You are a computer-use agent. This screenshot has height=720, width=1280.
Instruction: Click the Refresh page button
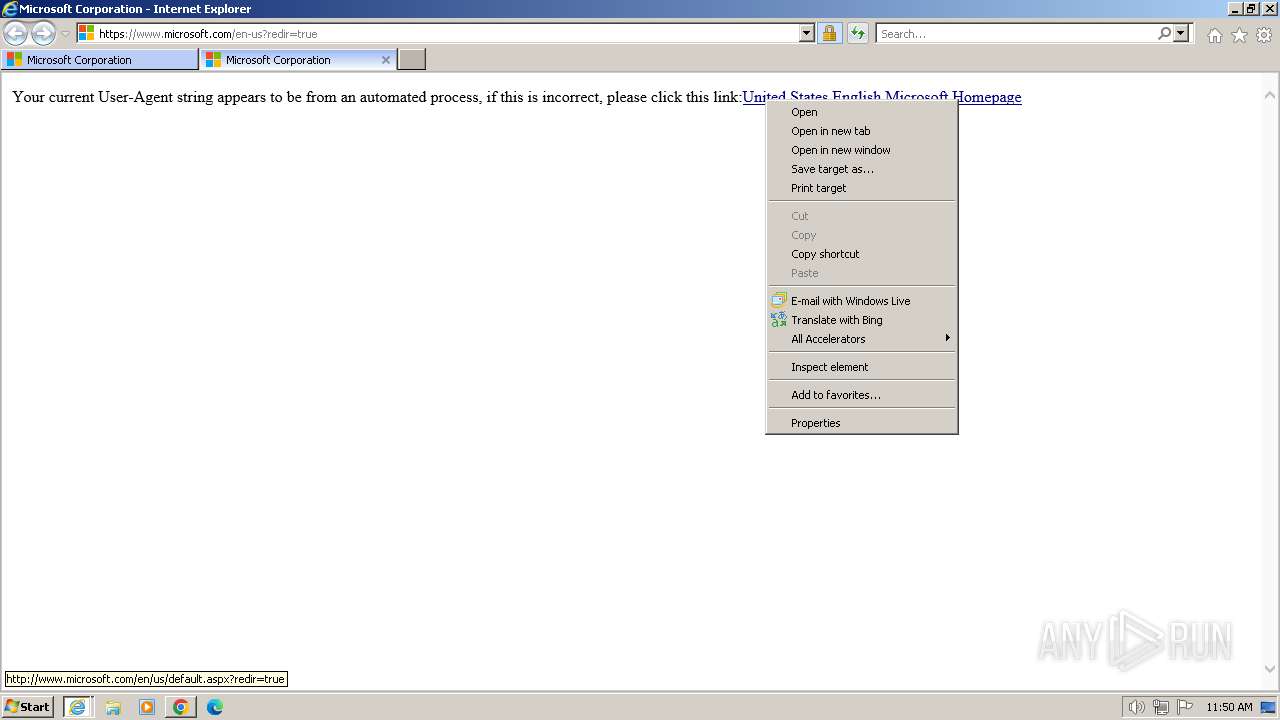pyautogui.click(x=857, y=33)
